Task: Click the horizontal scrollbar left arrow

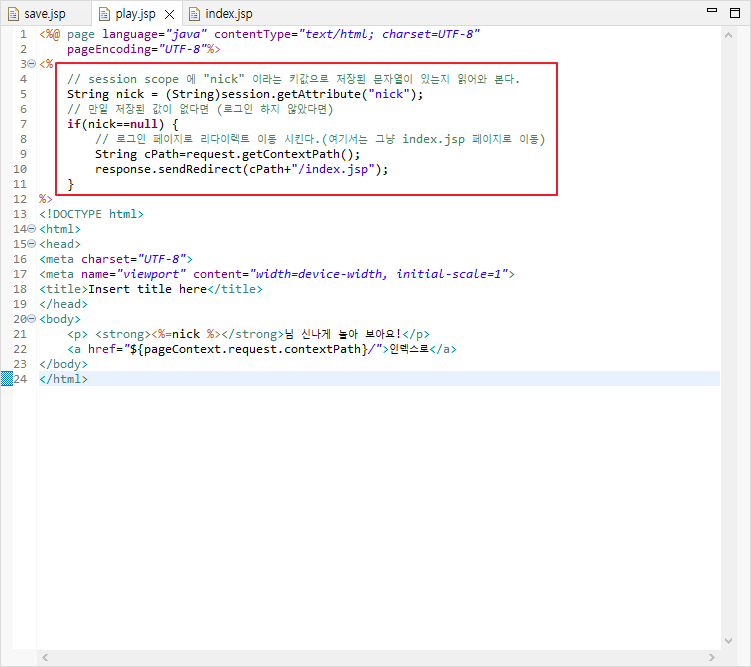Action: click(x=45, y=657)
